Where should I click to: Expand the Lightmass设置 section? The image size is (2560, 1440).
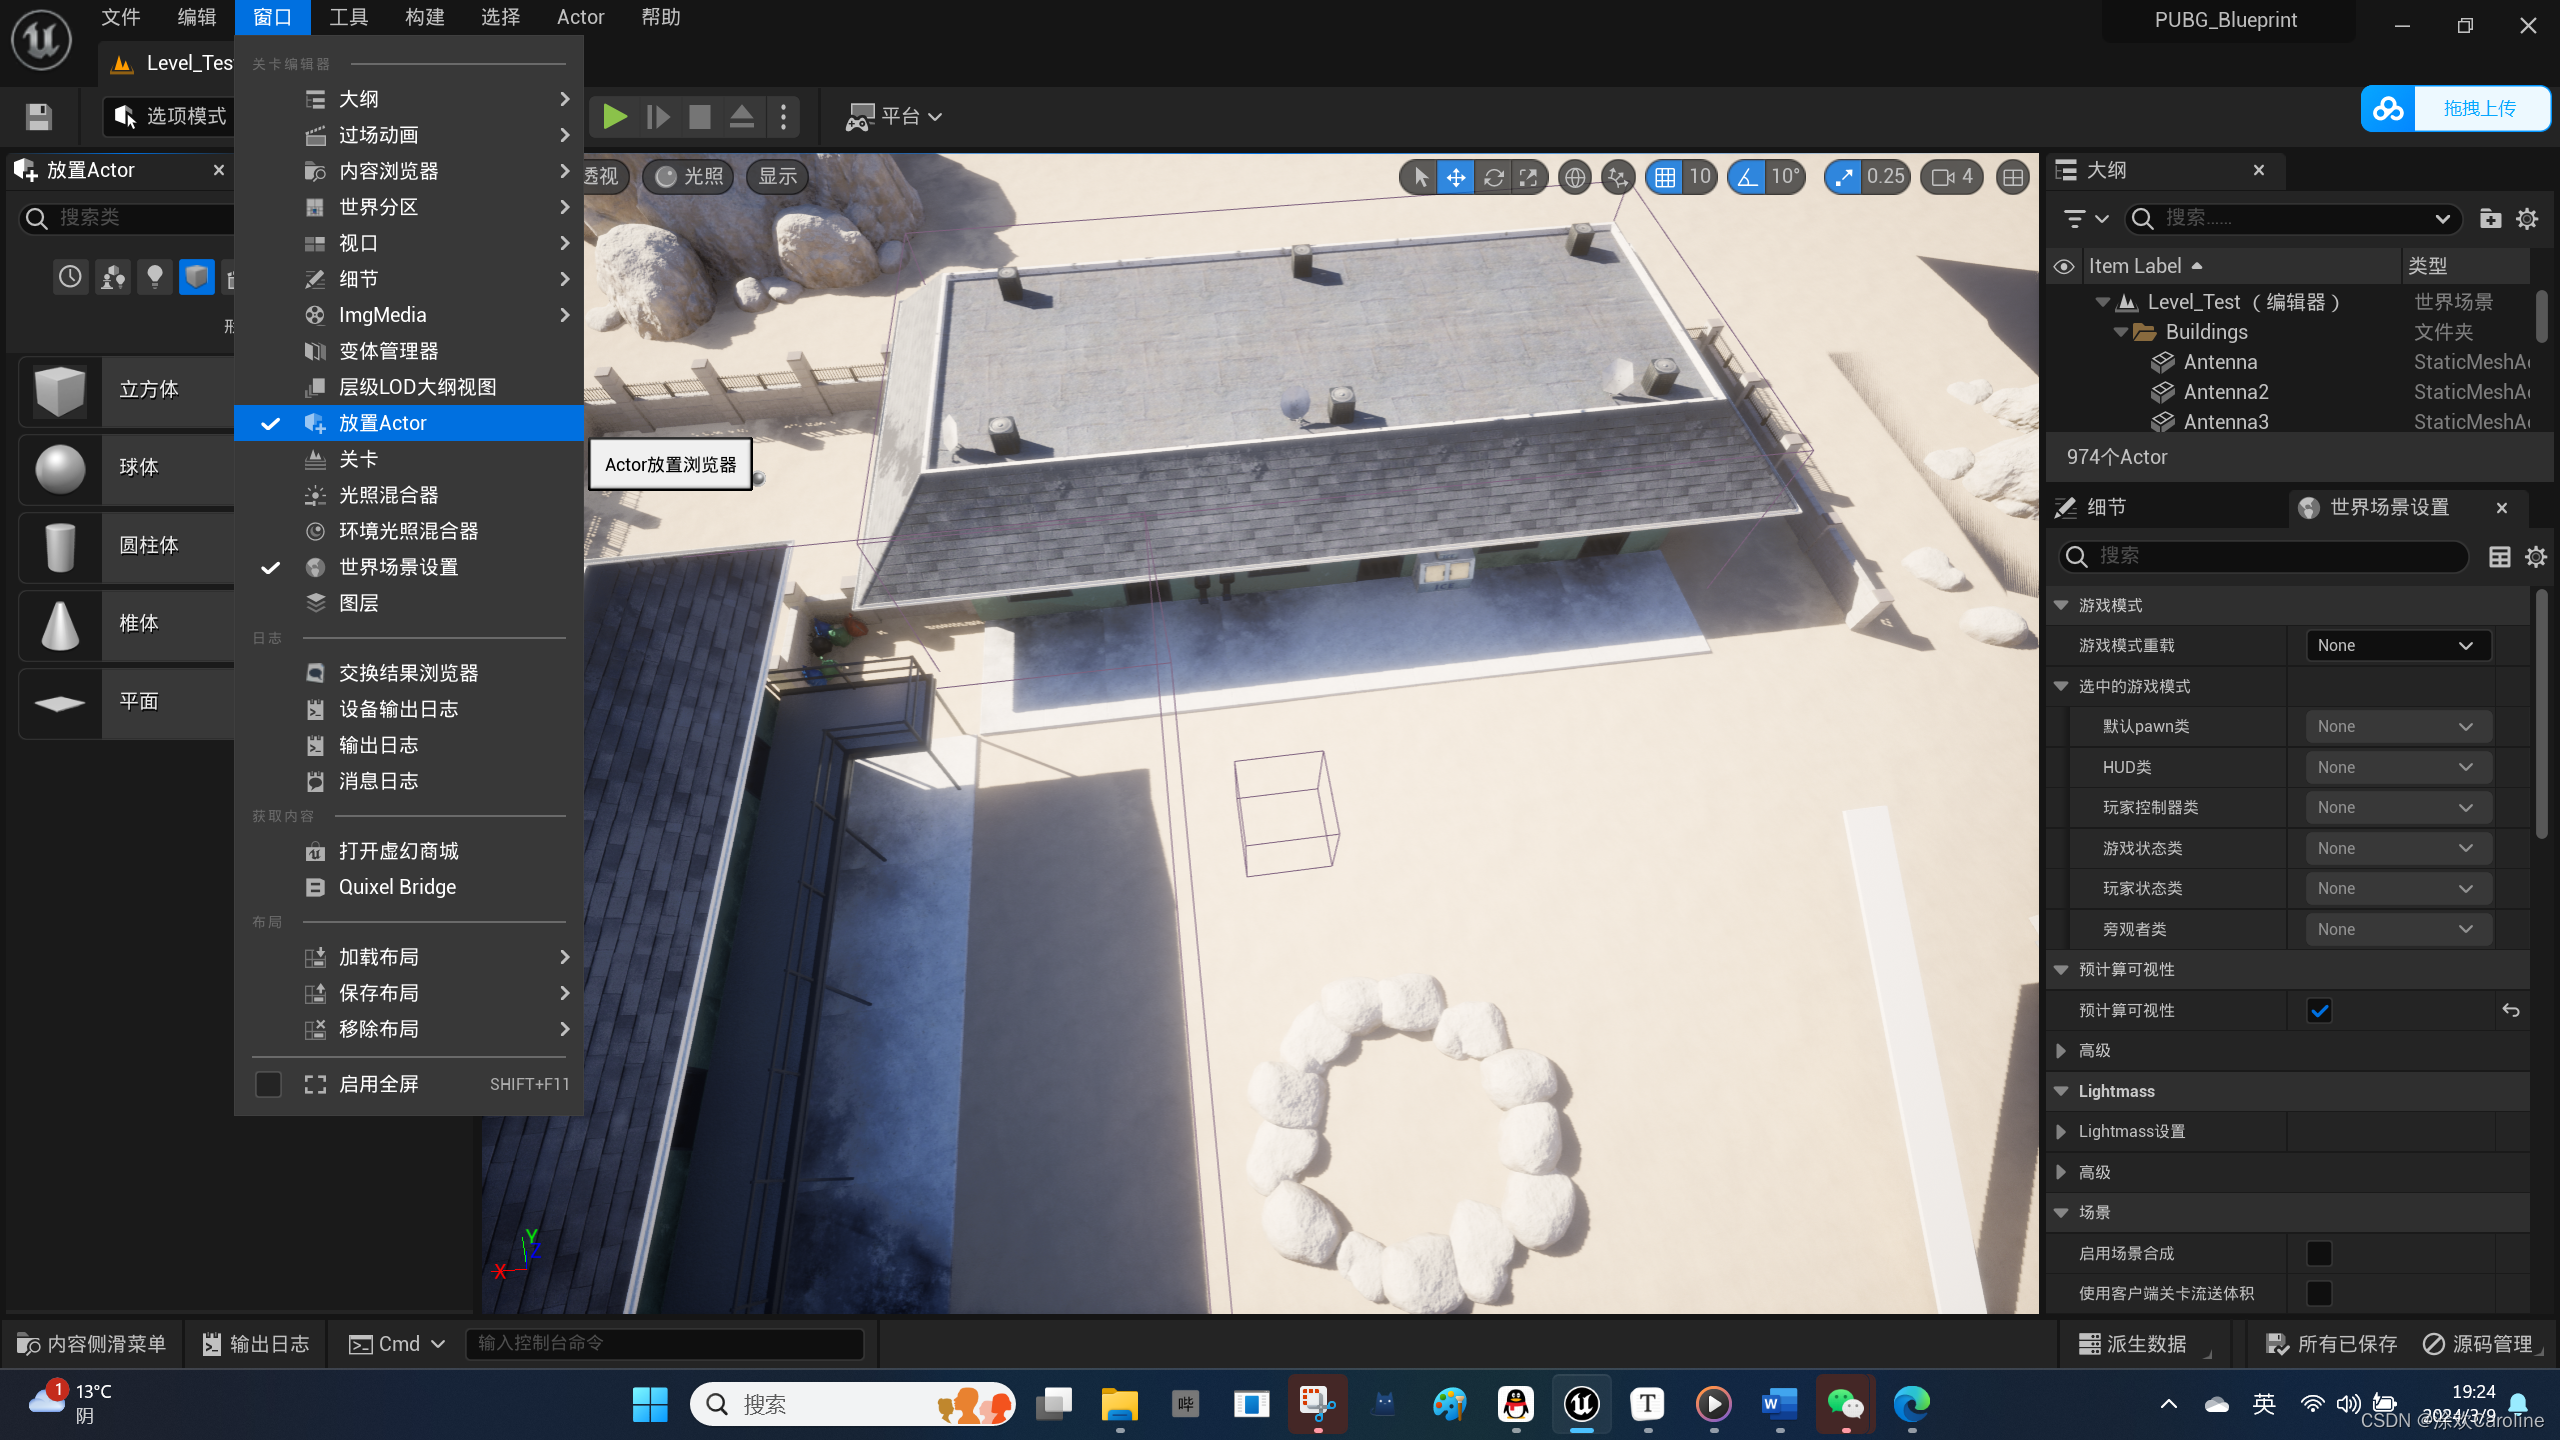(x=2061, y=1131)
